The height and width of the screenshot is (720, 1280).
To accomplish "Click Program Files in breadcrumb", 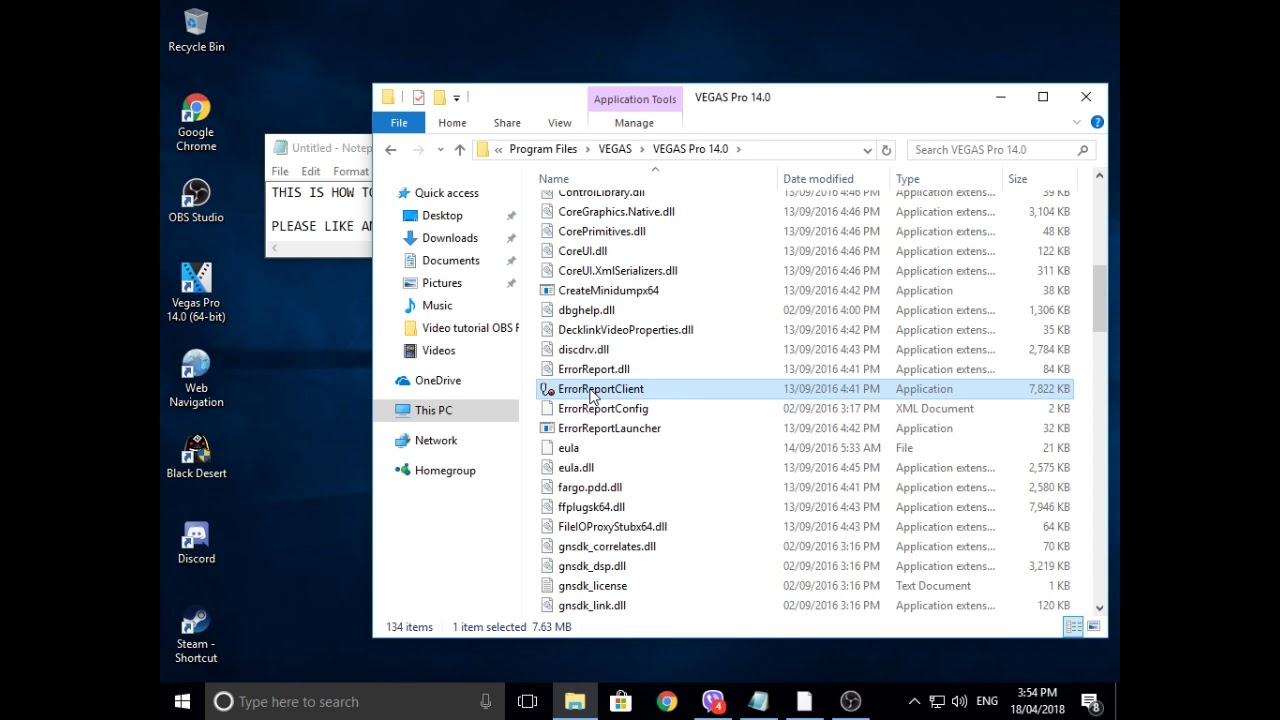I will tap(543, 150).
